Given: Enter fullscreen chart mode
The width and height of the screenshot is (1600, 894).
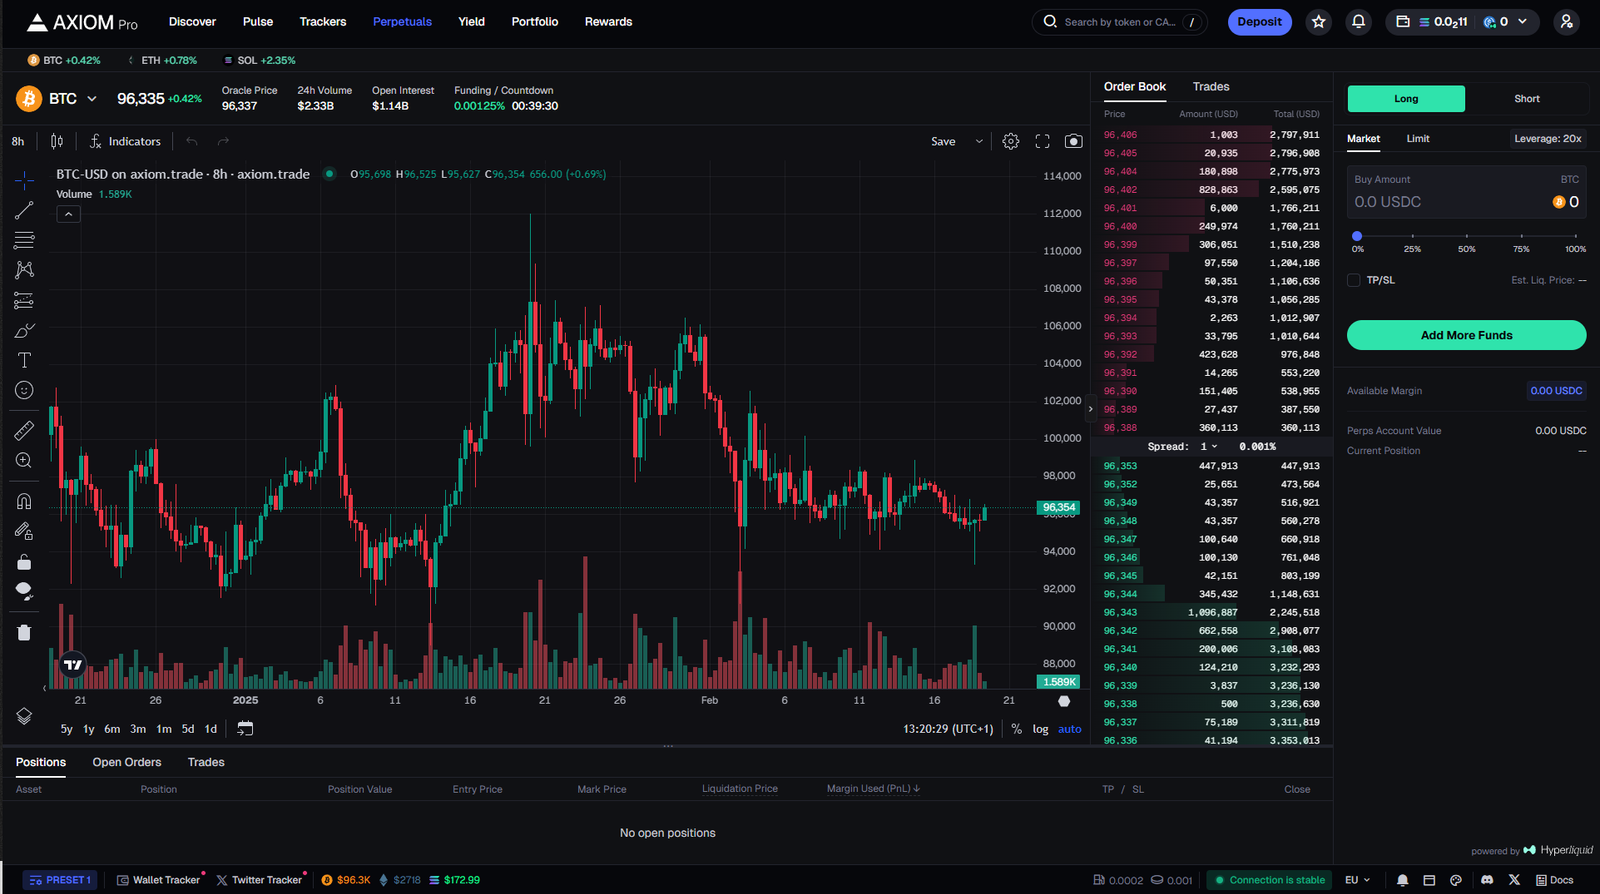Looking at the screenshot, I should [1042, 141].
